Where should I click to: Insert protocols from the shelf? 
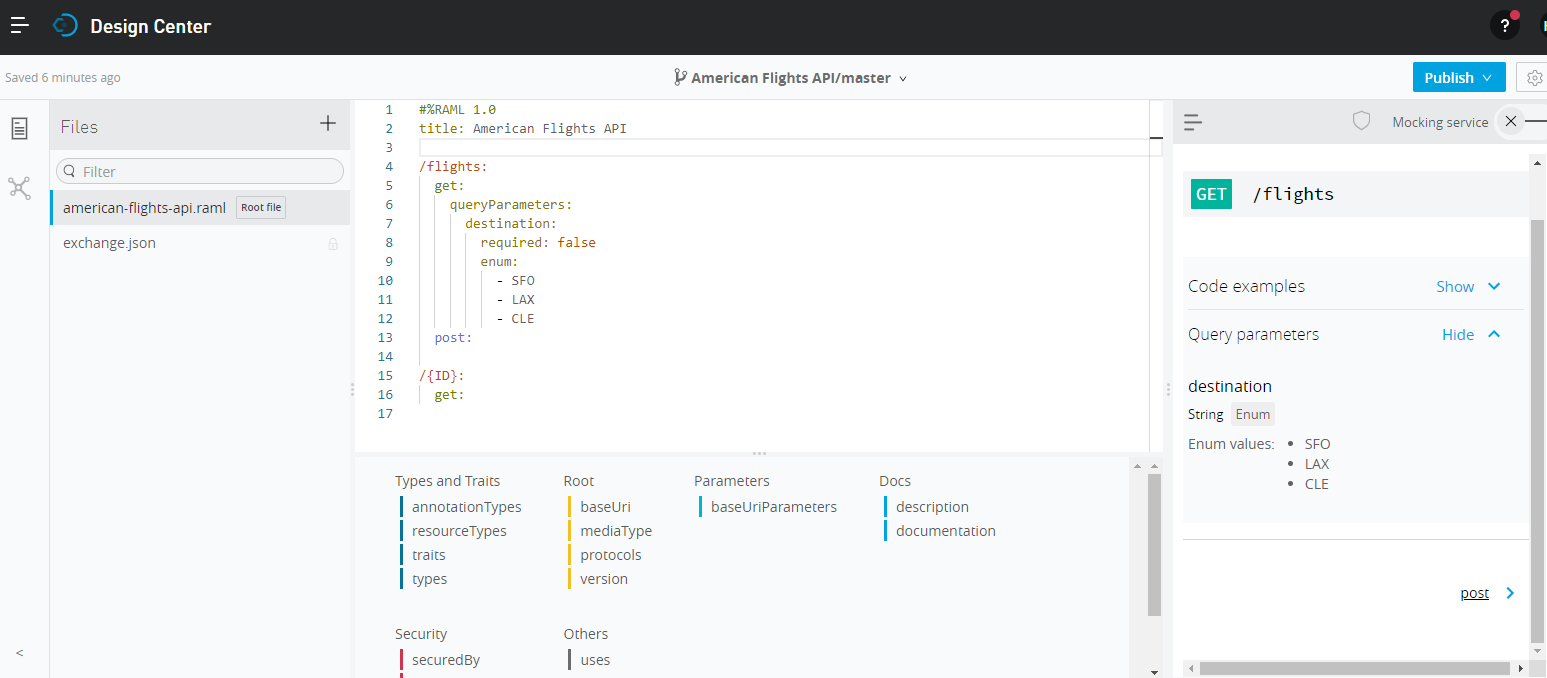tap(611, 555)
